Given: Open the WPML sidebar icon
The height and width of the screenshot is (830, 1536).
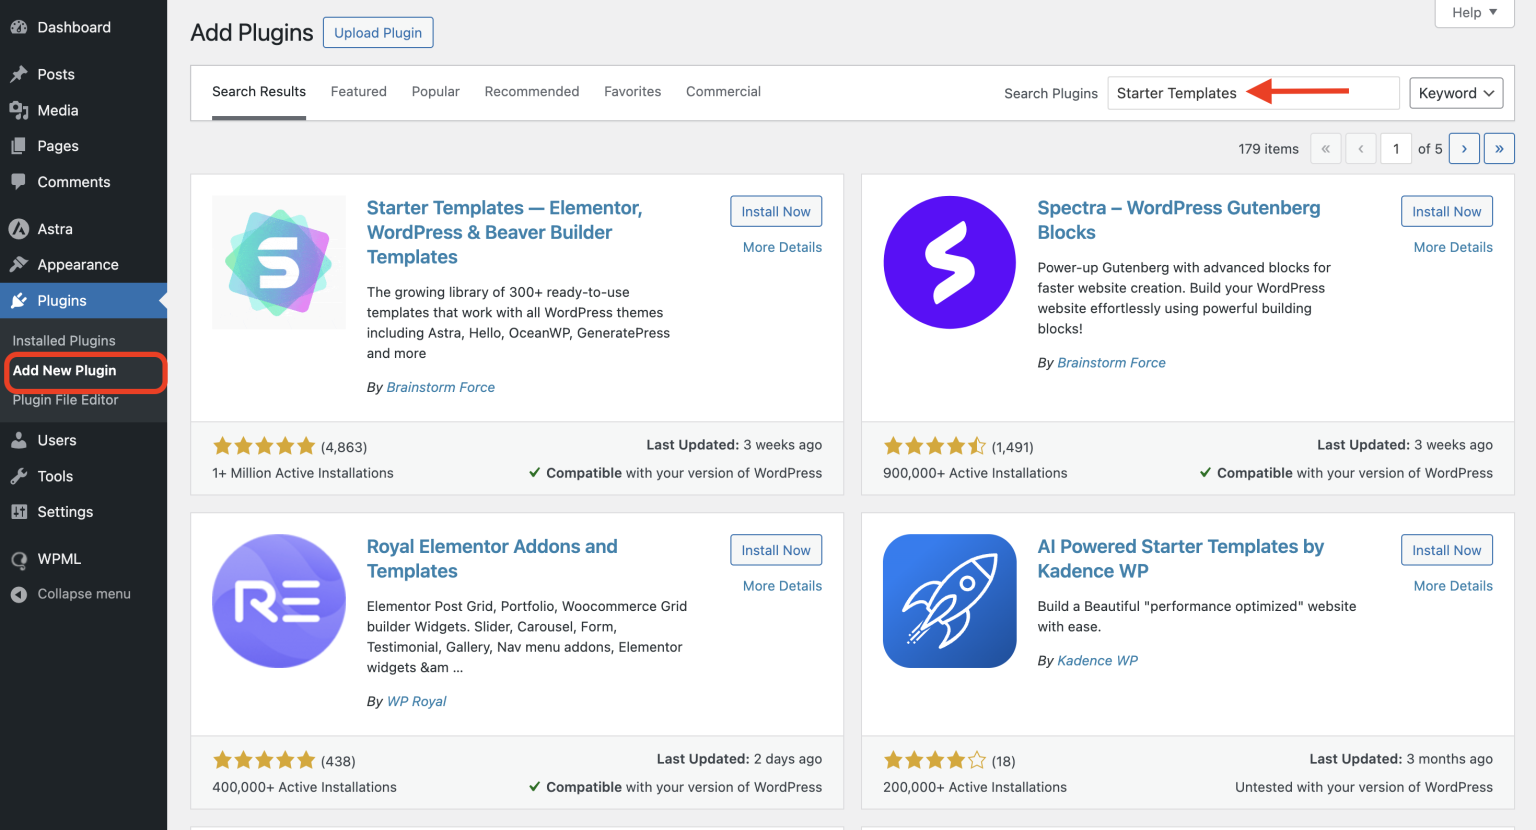Looking at the screenshot, I should tap(20, 558).
